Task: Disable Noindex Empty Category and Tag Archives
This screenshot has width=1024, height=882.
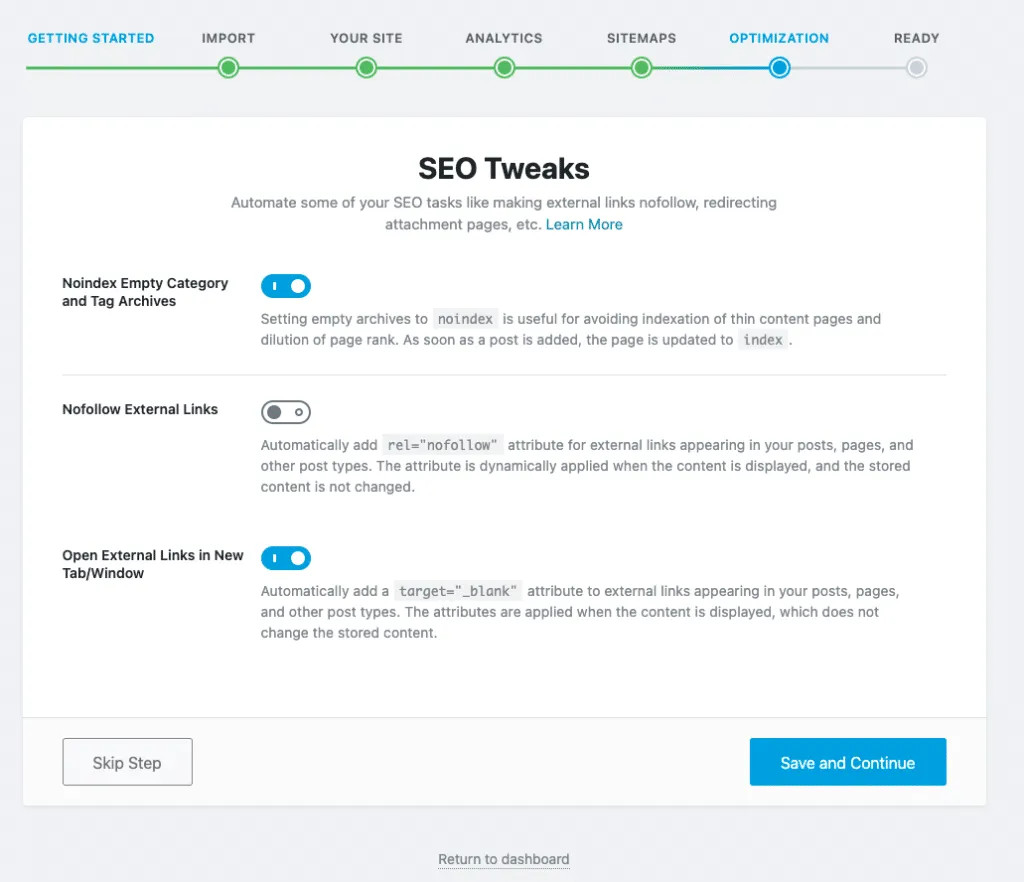Action: coord(286,286)
